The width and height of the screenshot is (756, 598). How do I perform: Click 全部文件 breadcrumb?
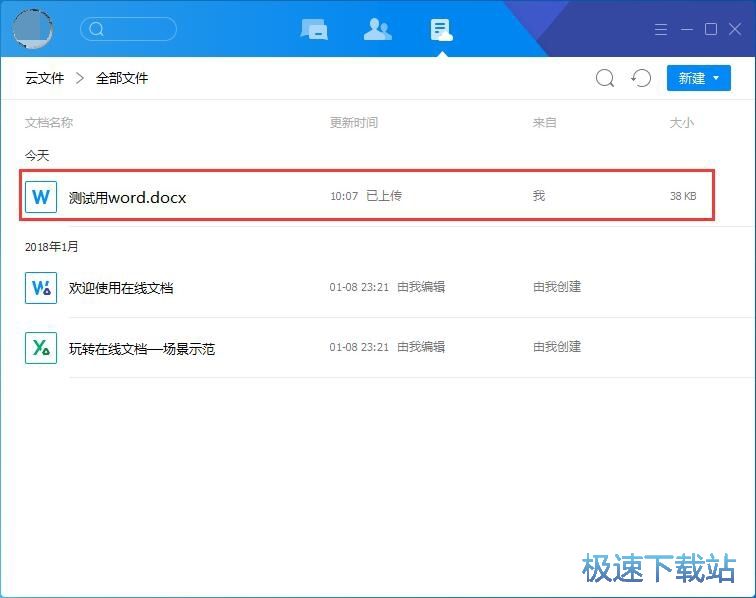pos(122,78)
